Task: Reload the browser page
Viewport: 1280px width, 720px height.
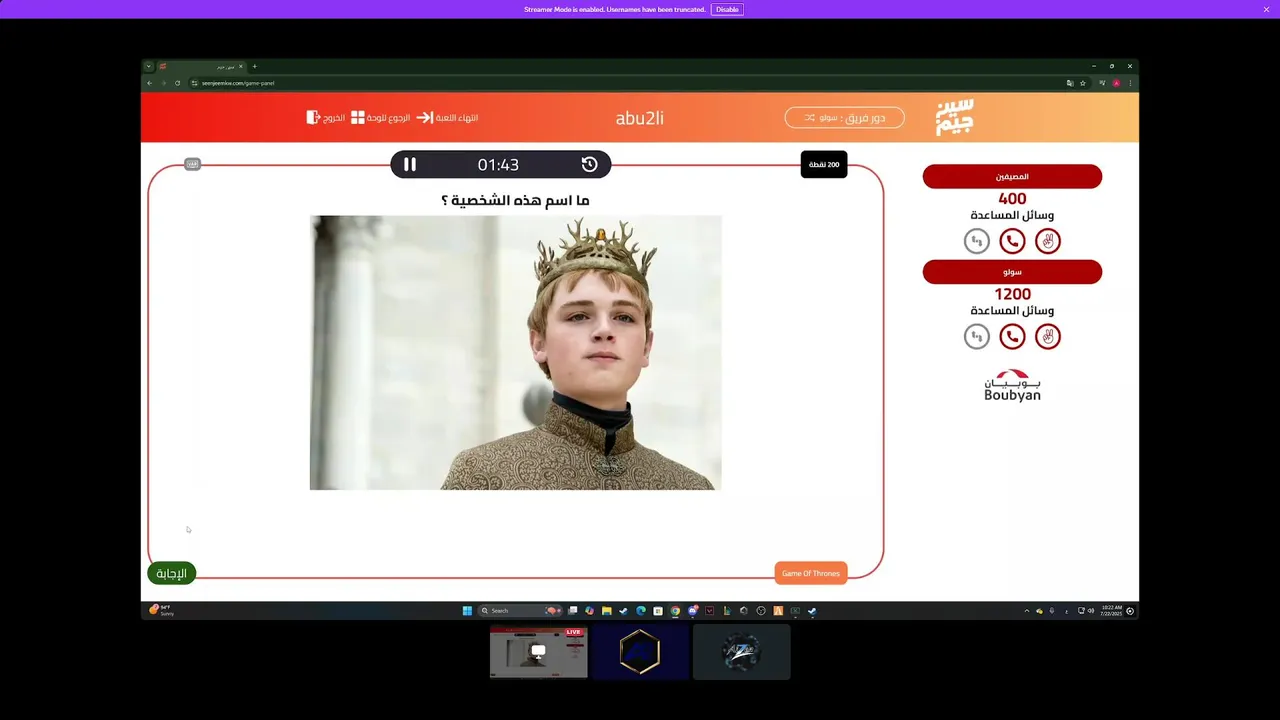Action: pyautogui.click(x=177, y=83)
